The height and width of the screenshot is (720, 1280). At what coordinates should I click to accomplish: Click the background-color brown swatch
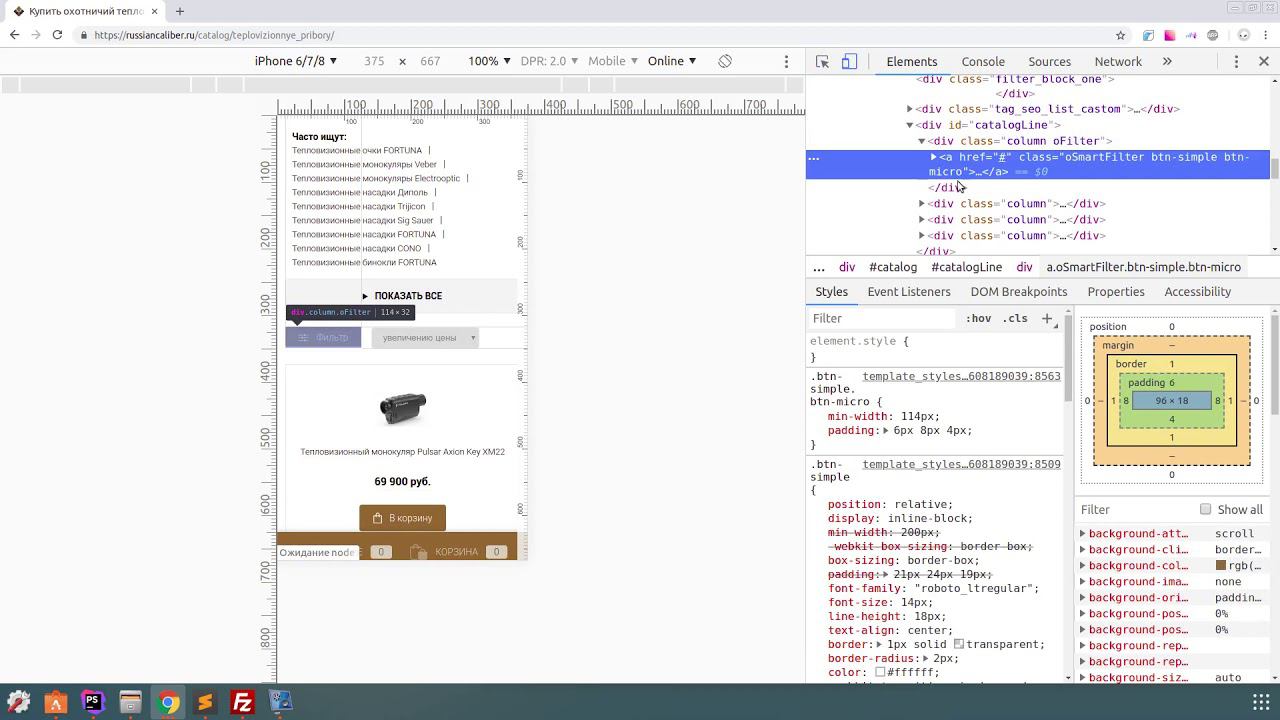(1221, 566)
